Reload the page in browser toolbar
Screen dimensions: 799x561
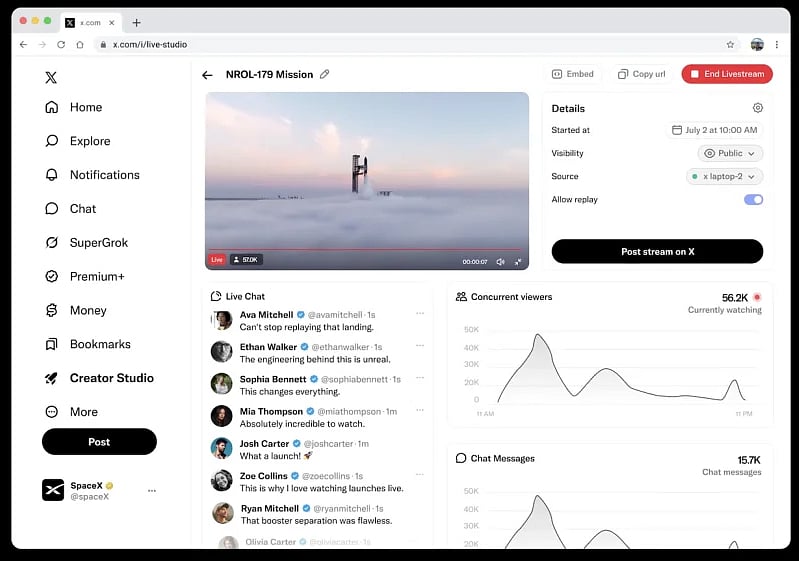pyautogui.click(x=61, y=44)
